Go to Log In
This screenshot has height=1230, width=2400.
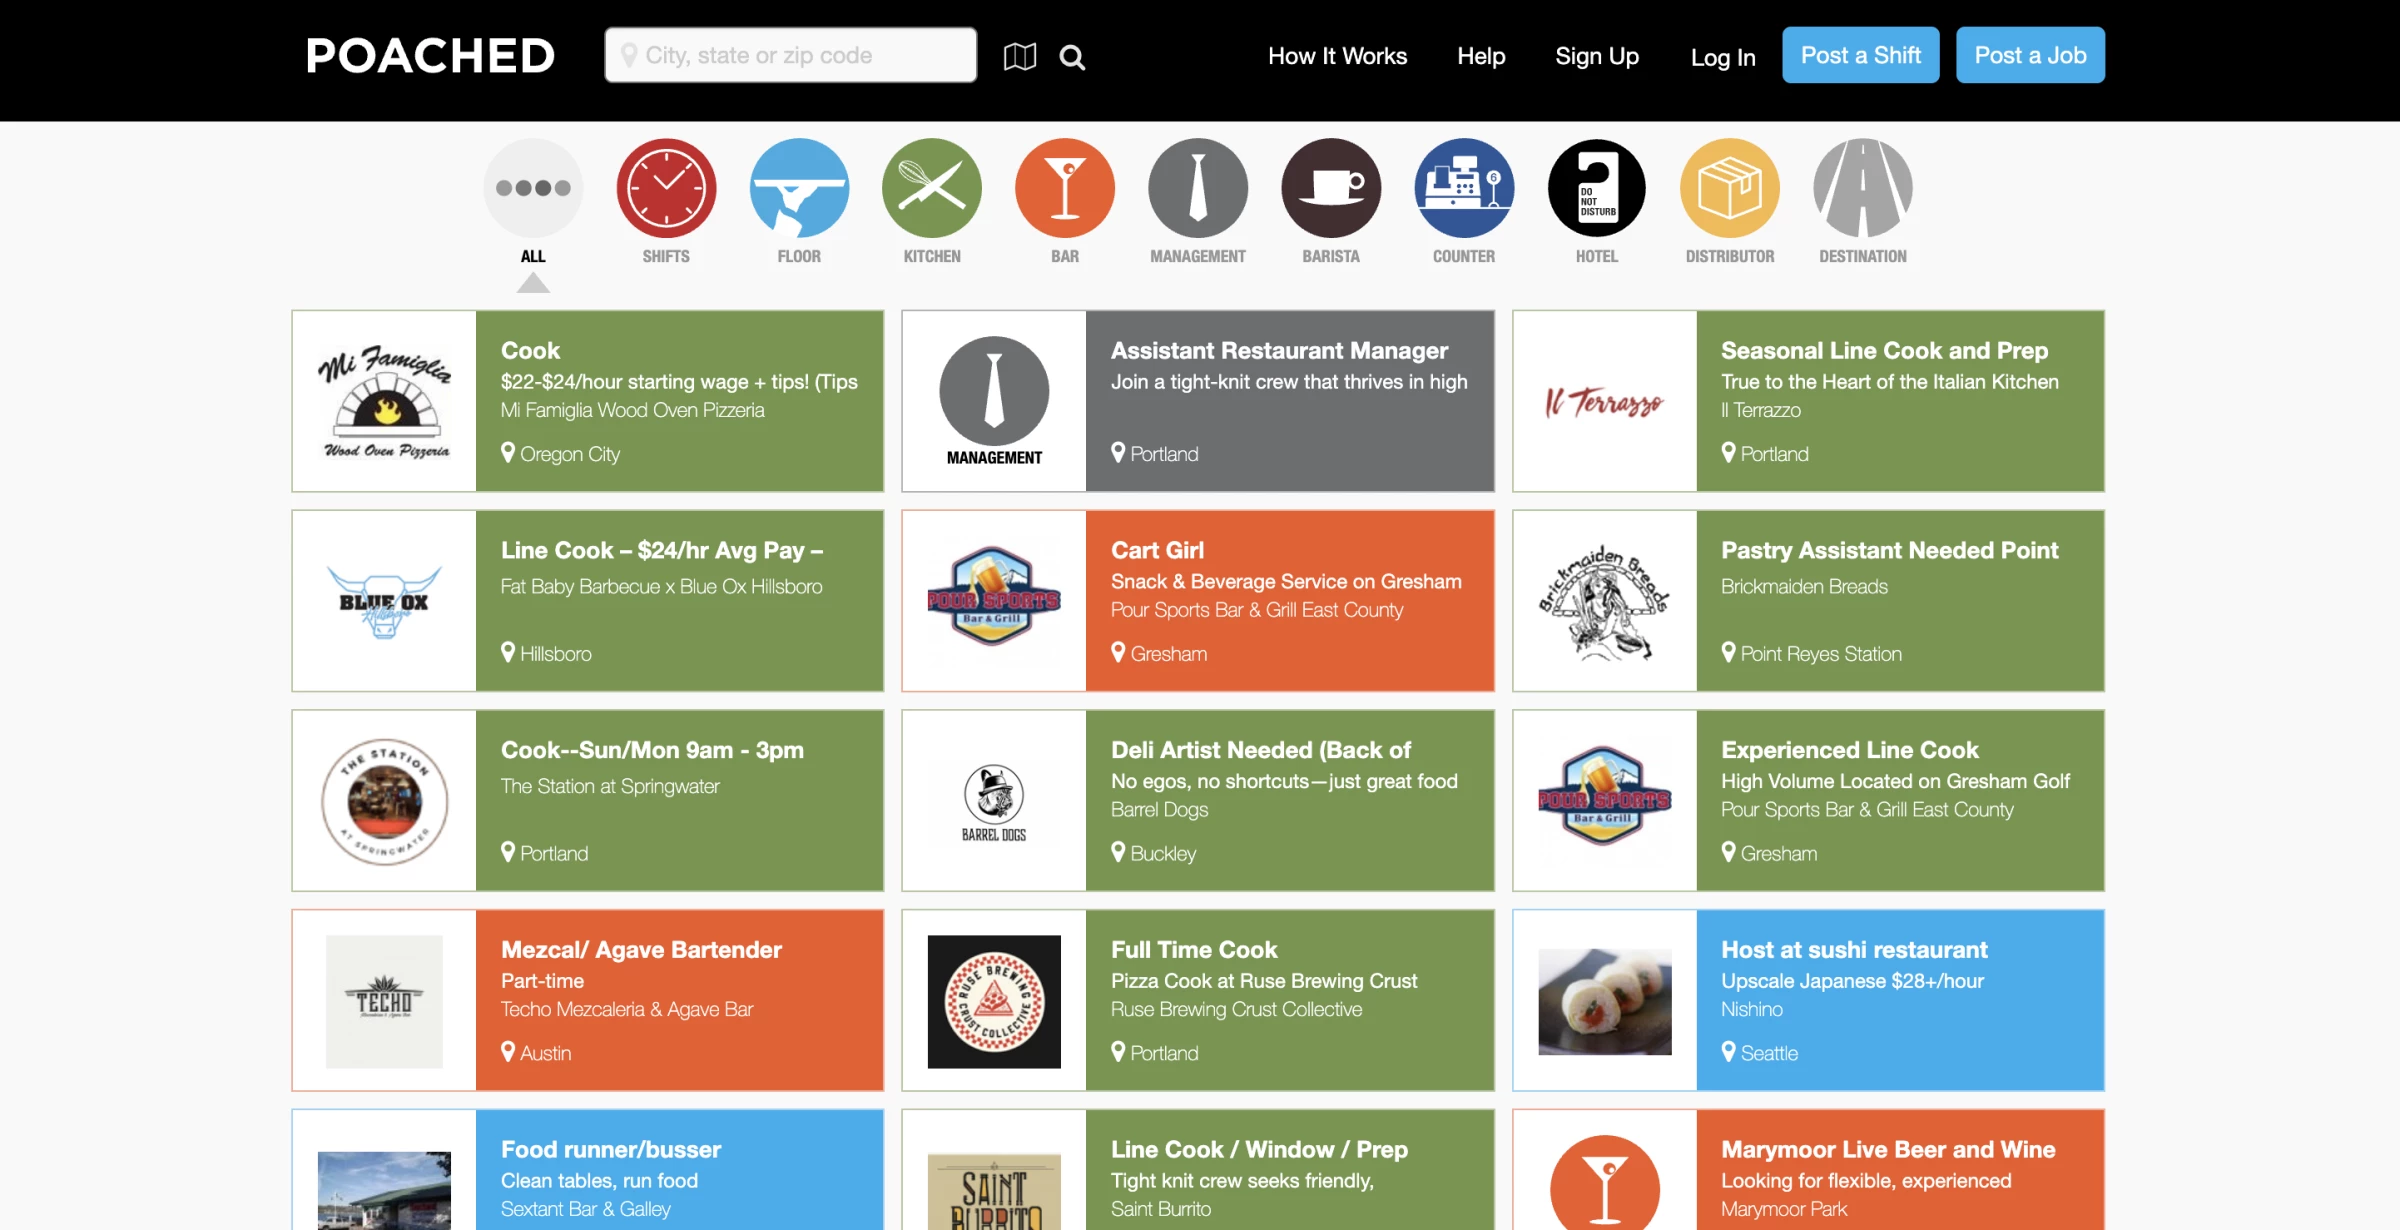(1723, 57)
